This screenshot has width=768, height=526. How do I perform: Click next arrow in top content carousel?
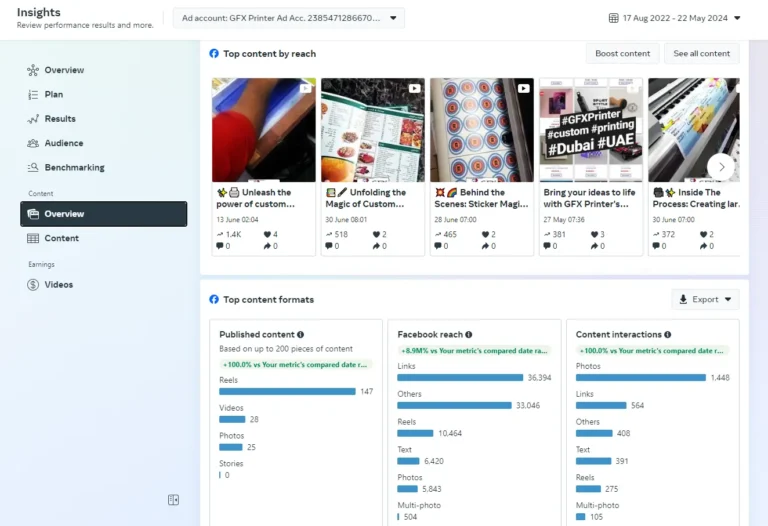(721, 167)
